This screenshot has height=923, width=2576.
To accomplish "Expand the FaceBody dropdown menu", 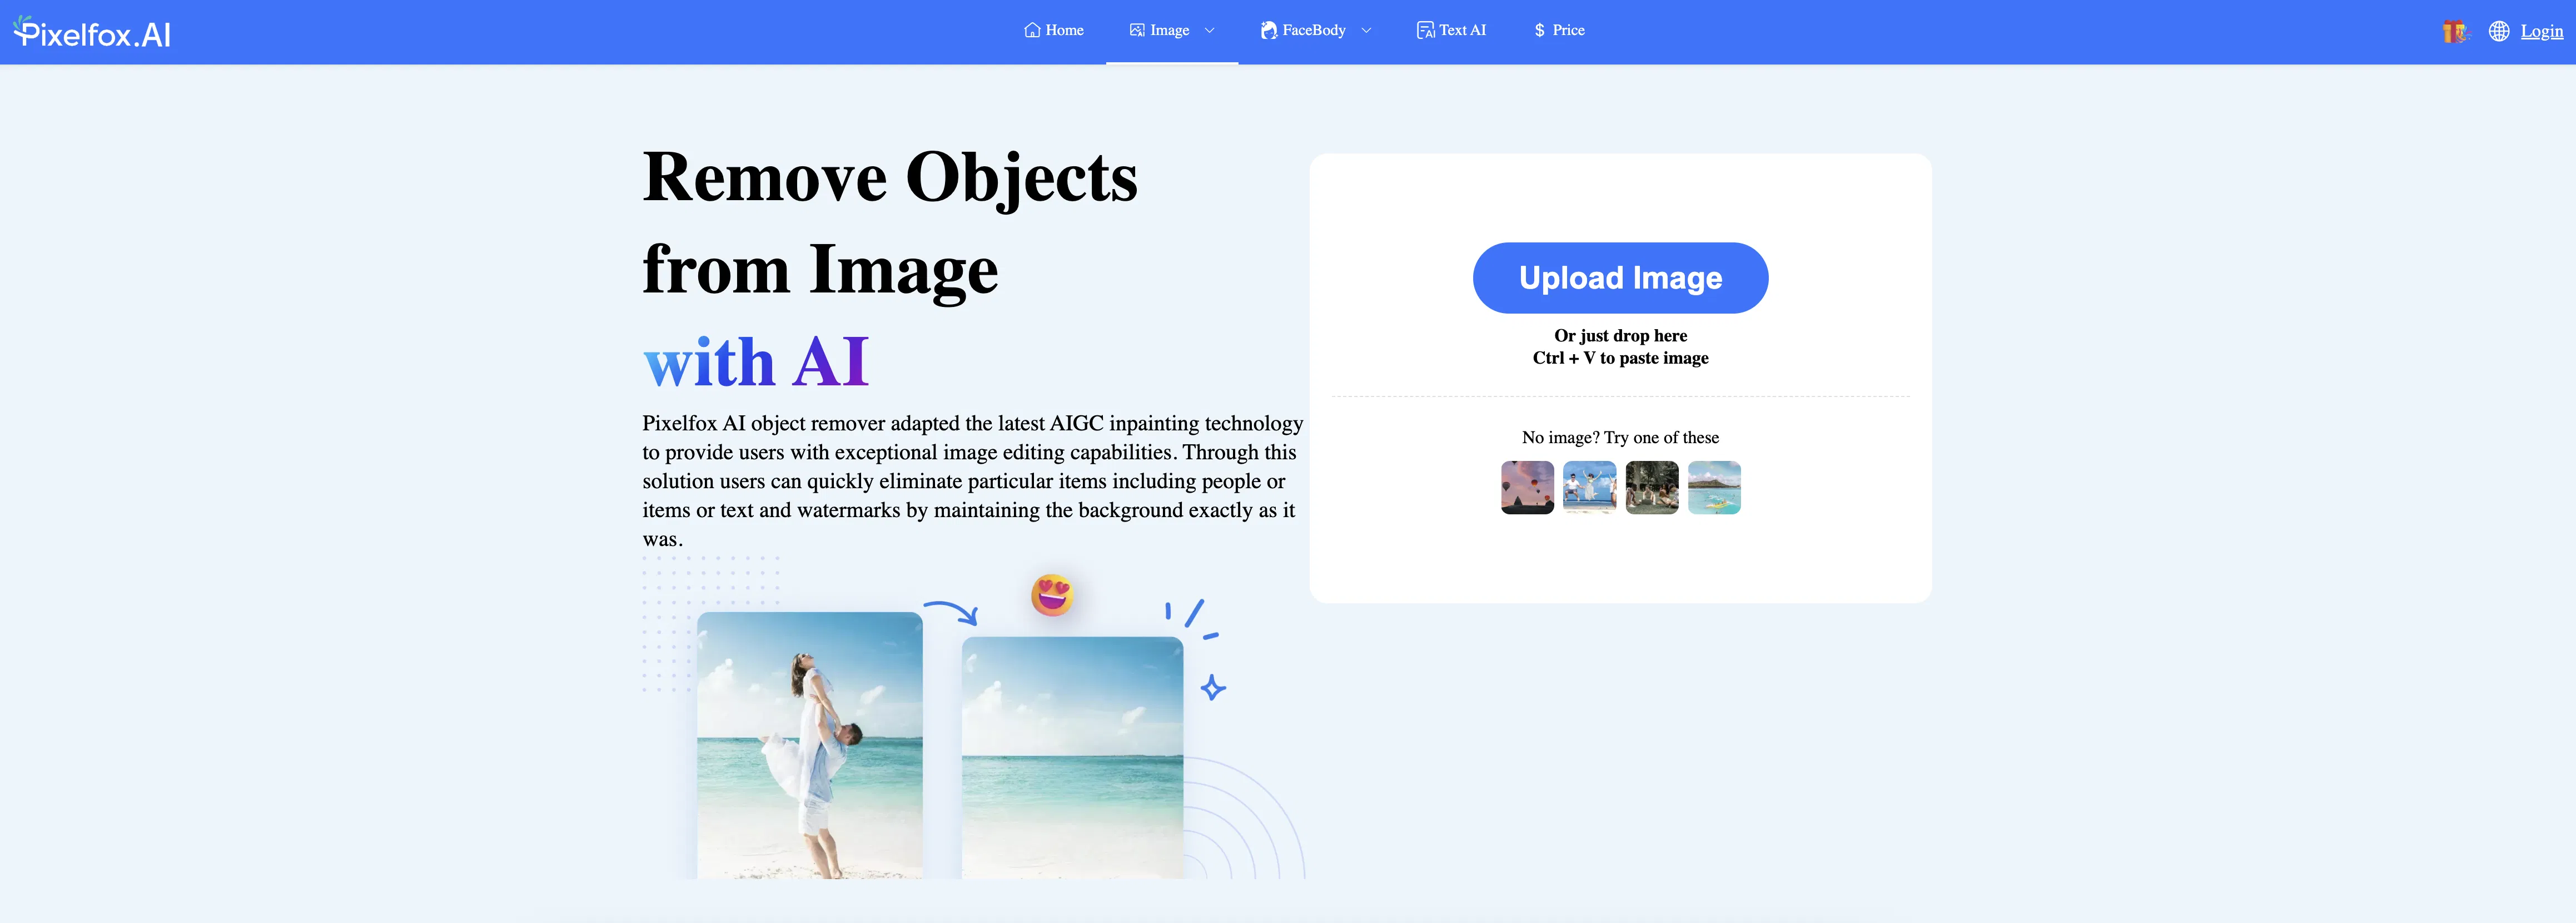I will coord(1366,30).
